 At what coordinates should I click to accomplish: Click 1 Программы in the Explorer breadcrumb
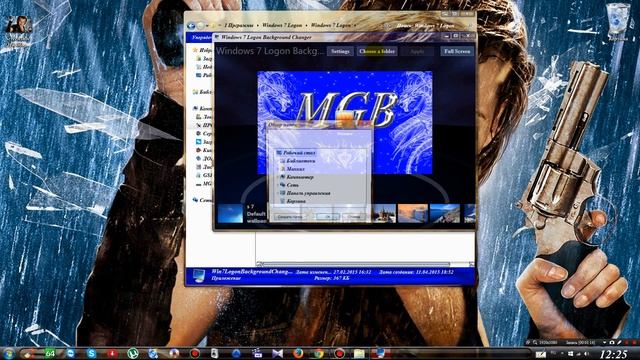(238, 25)
